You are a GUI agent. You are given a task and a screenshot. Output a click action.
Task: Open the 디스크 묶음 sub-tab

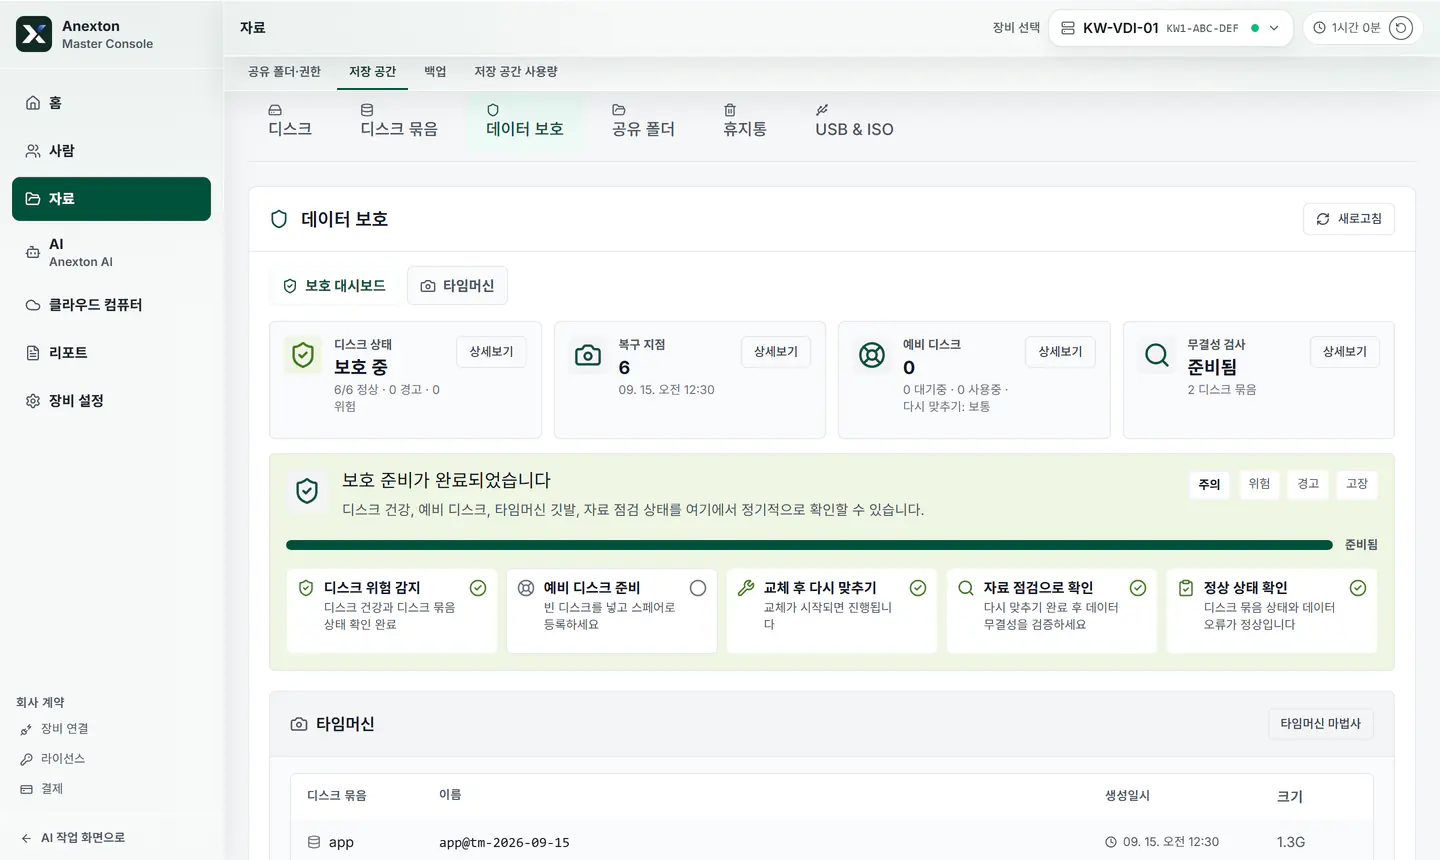point(399,121)
